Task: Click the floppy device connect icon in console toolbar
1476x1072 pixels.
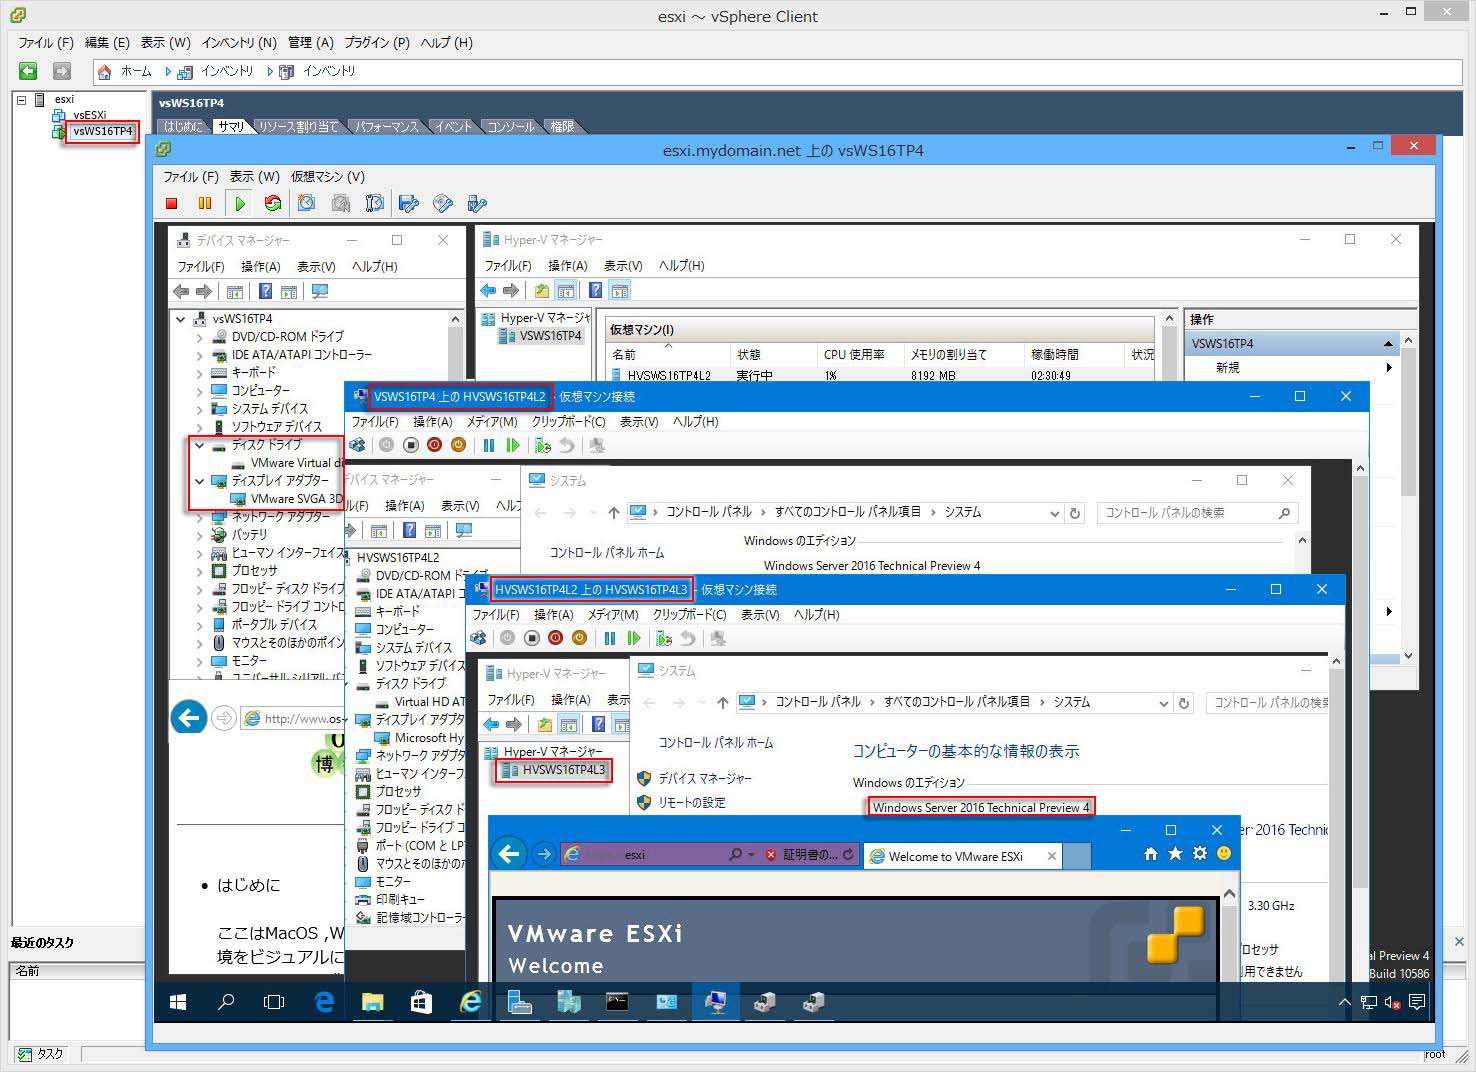Action: (x=408, y=203)
